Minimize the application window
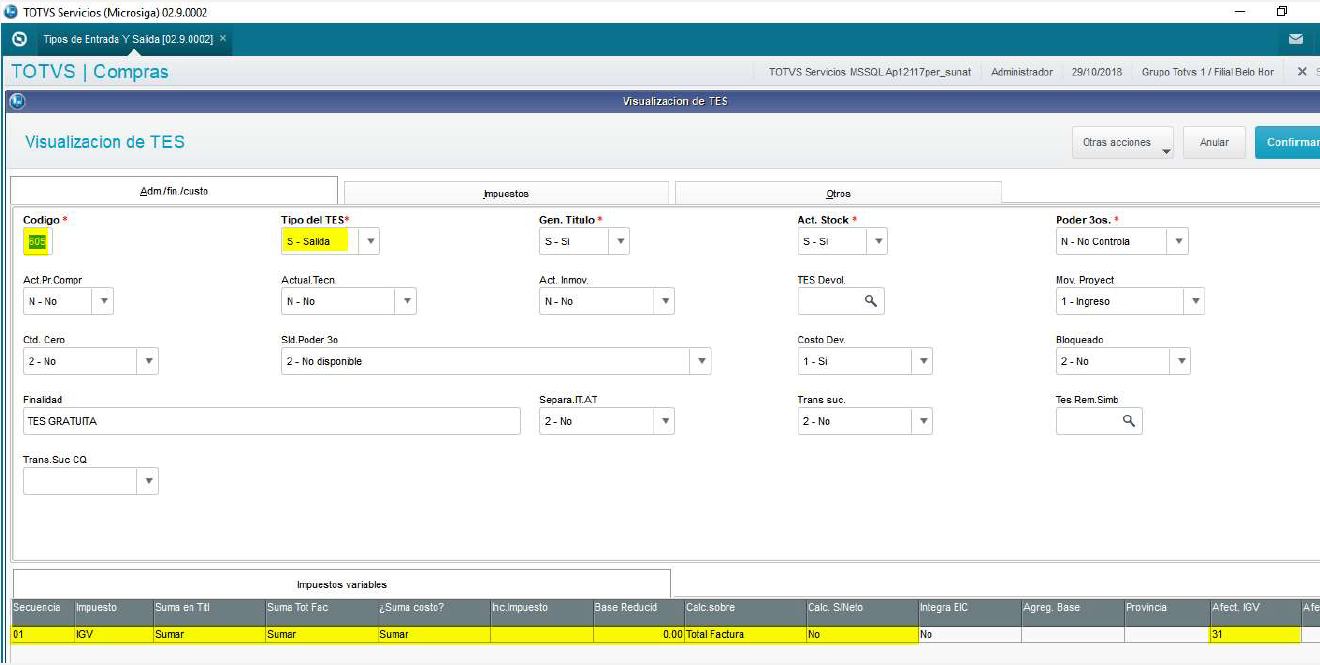Image resolution: width=1320 pixels, height=665 pixels. pos(1240,12)
